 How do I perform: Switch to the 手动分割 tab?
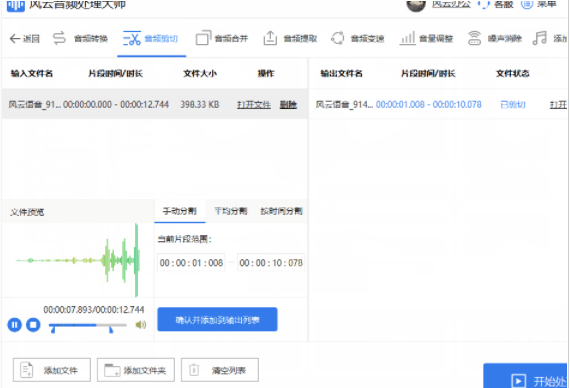tap(180, 211)
